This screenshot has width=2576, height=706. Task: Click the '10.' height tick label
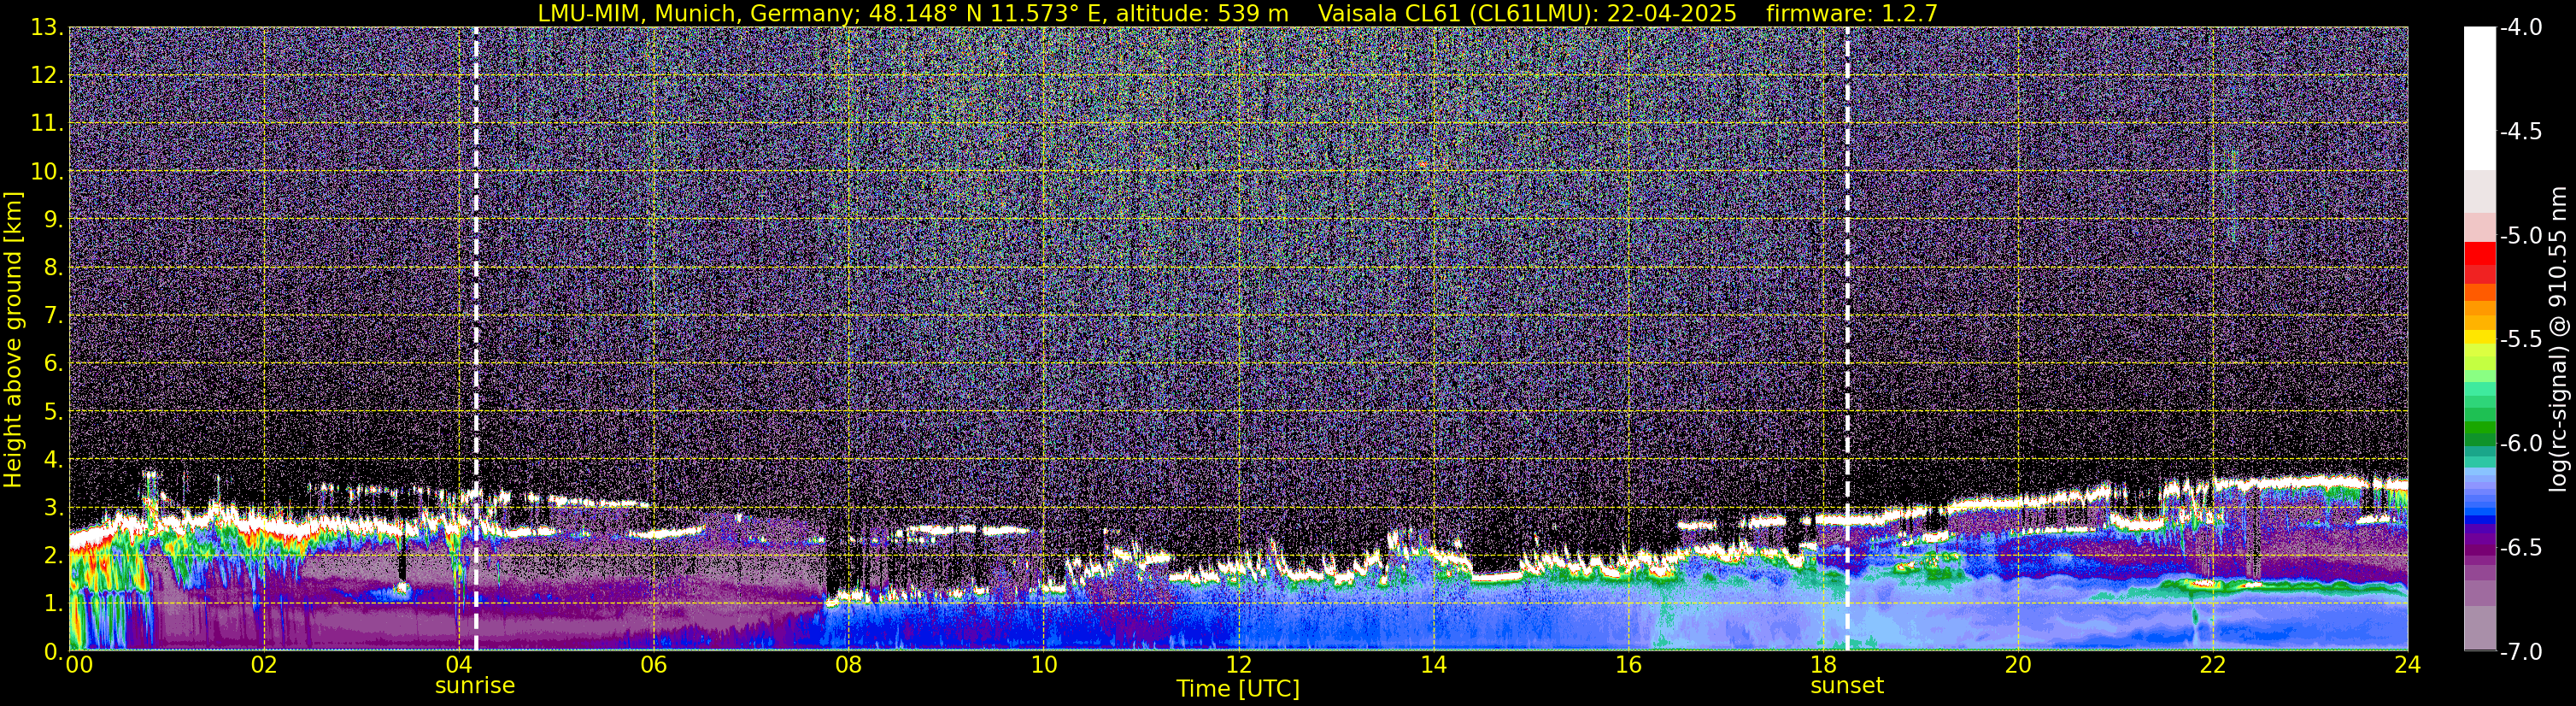tap(47, 171)
